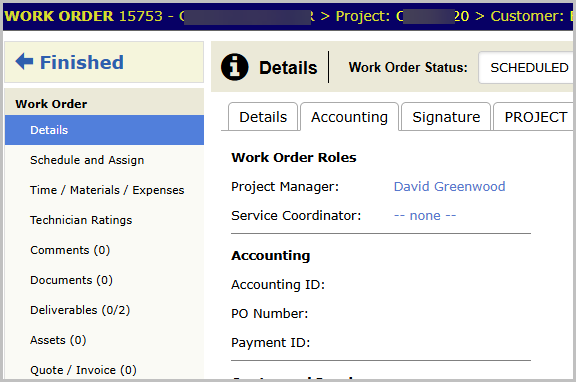Click the WORK ORDER 15753 title text
The image size is (576, 382).
pos(83,16)
